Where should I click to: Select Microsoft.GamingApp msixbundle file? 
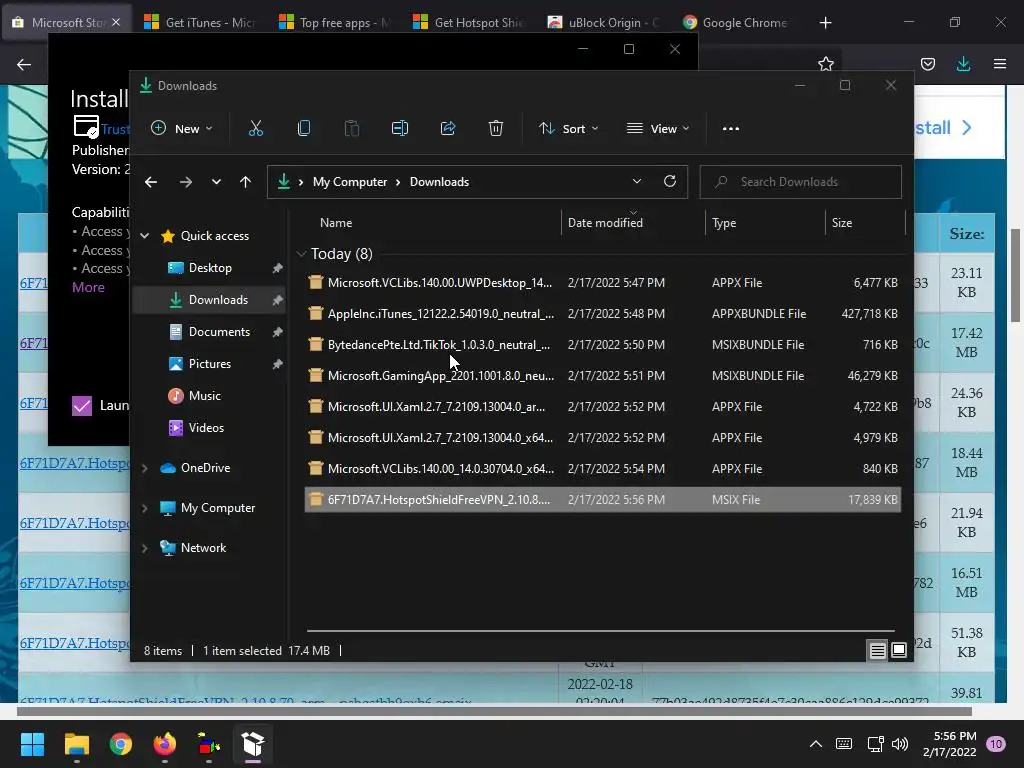click(603, 376)
